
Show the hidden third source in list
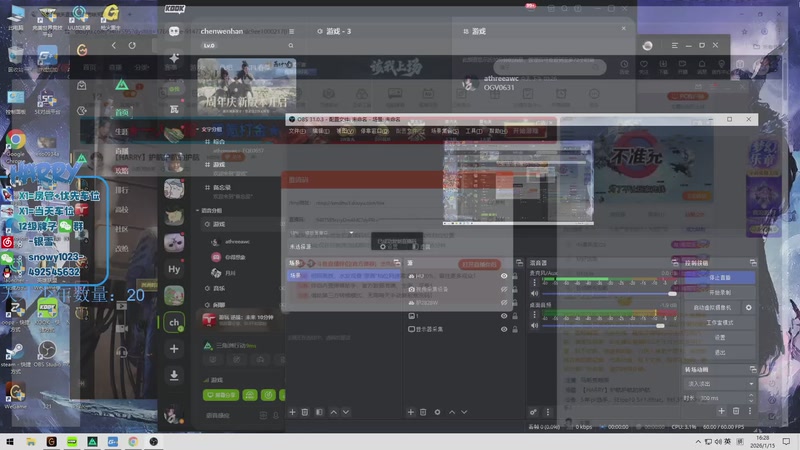click(504, 303)
